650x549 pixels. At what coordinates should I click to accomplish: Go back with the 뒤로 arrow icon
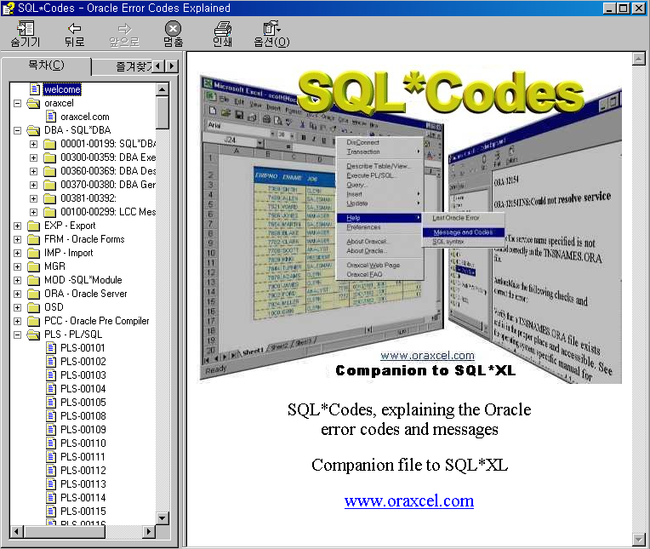pyautogui.click(x=75, y=28)
